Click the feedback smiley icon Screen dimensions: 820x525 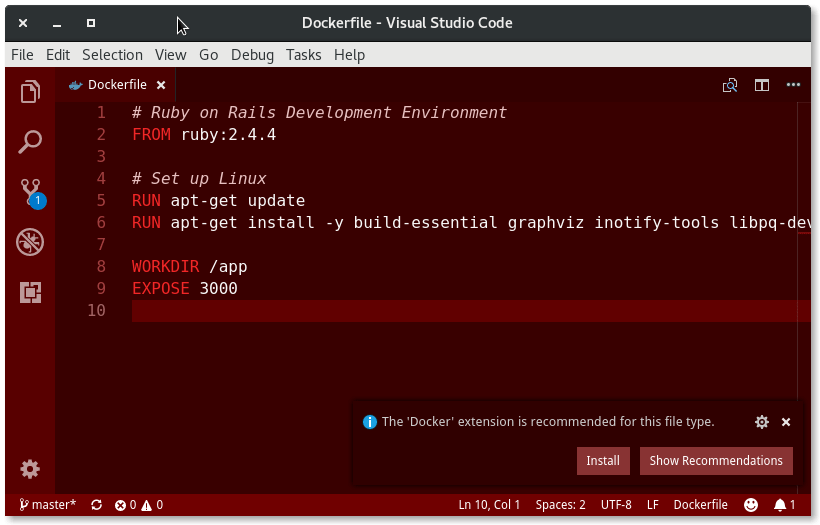coord(751,505)
